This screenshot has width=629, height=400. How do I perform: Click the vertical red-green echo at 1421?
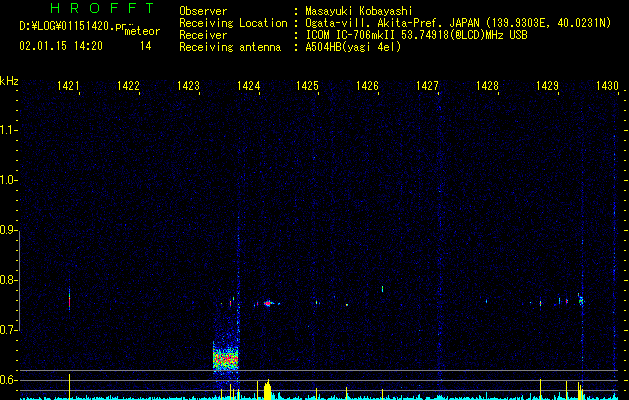click(x=69, y=299)
